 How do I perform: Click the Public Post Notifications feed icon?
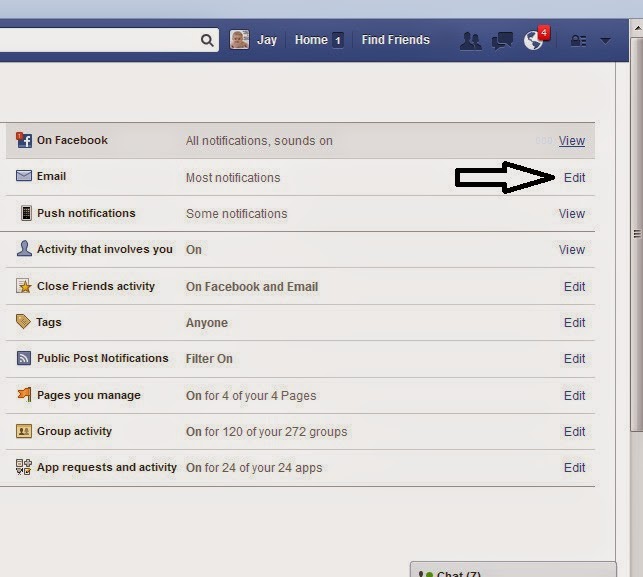click(24, 358)
